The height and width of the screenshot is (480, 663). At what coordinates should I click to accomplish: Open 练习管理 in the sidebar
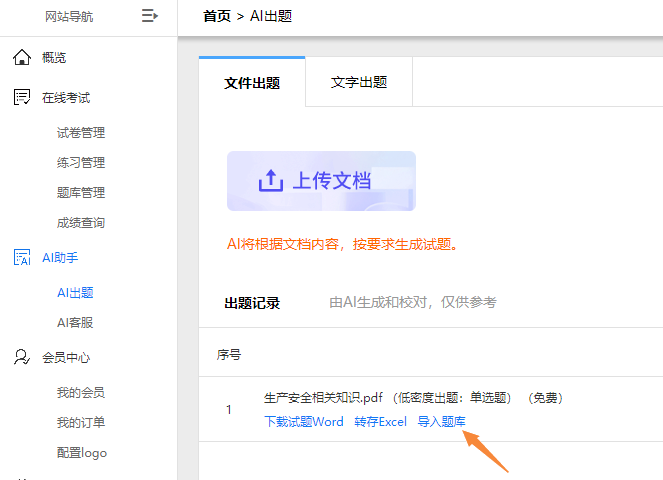(x=81, y=163)
